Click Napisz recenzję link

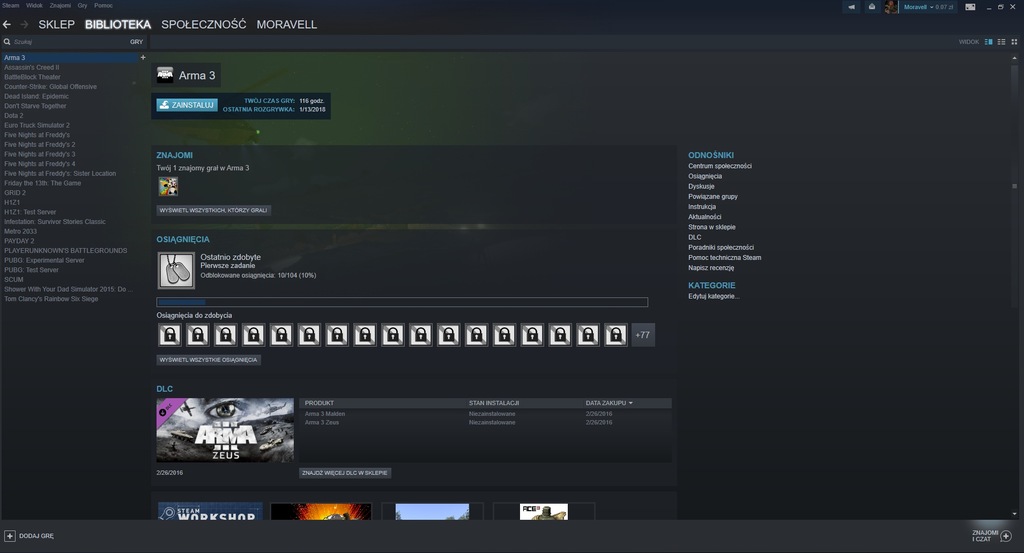(711, 268)
